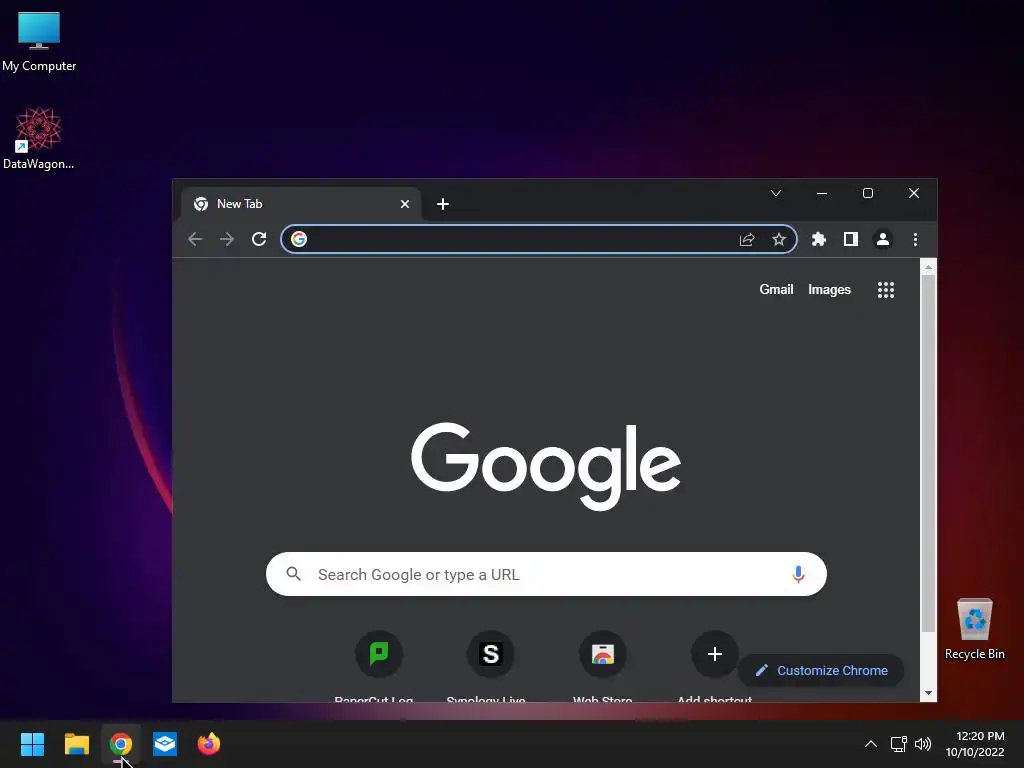Click the Chrome taskbar icon
Screen dimensions: 1024x768
120,744
